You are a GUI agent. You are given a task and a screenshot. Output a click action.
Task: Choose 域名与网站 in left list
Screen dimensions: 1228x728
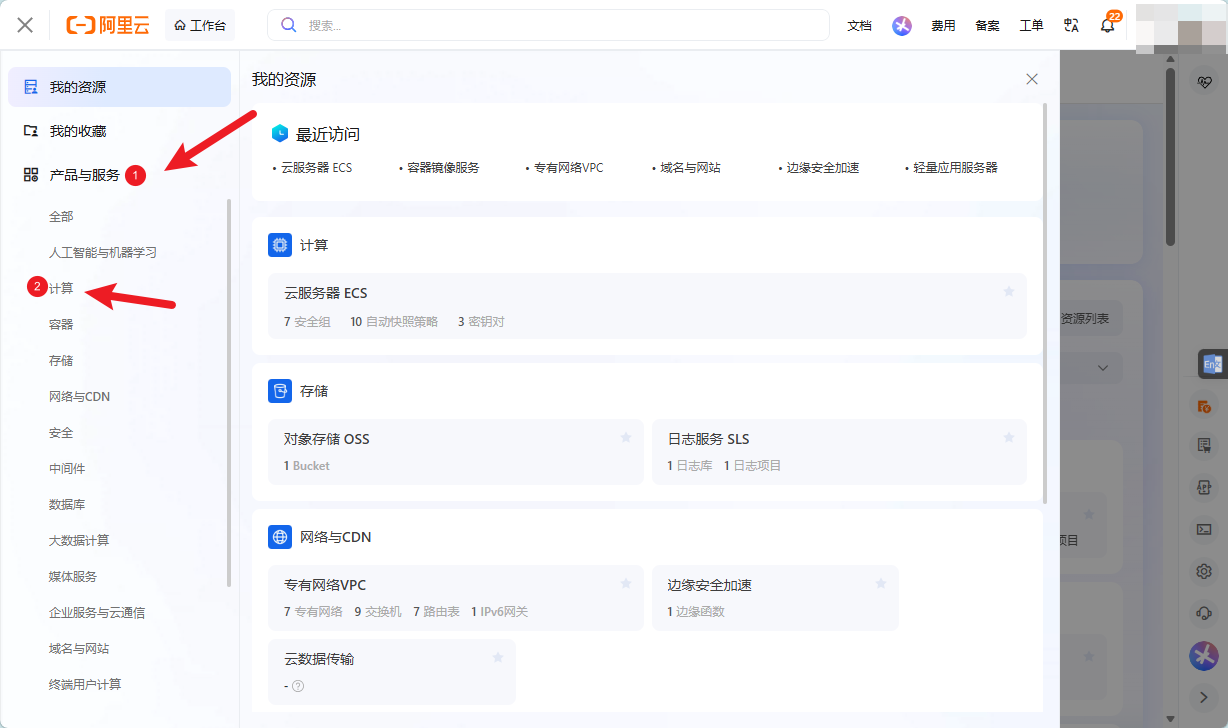[x=79, y=648]
